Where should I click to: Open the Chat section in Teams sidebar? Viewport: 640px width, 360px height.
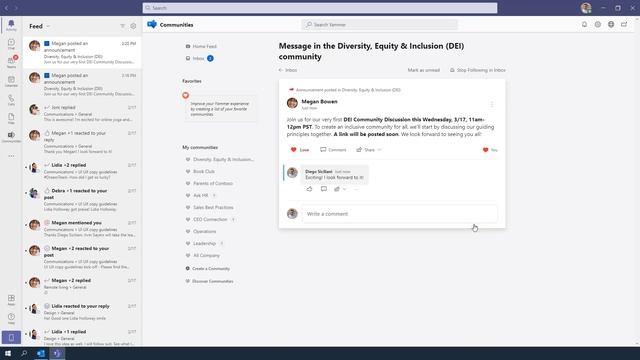coord(11,44)
